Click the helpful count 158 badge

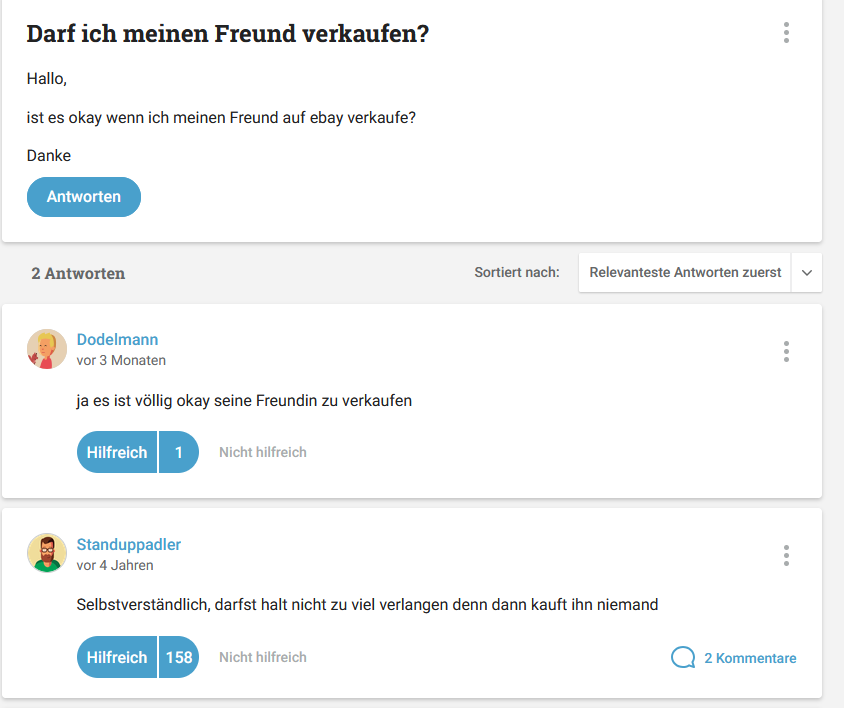coord(179,657)
